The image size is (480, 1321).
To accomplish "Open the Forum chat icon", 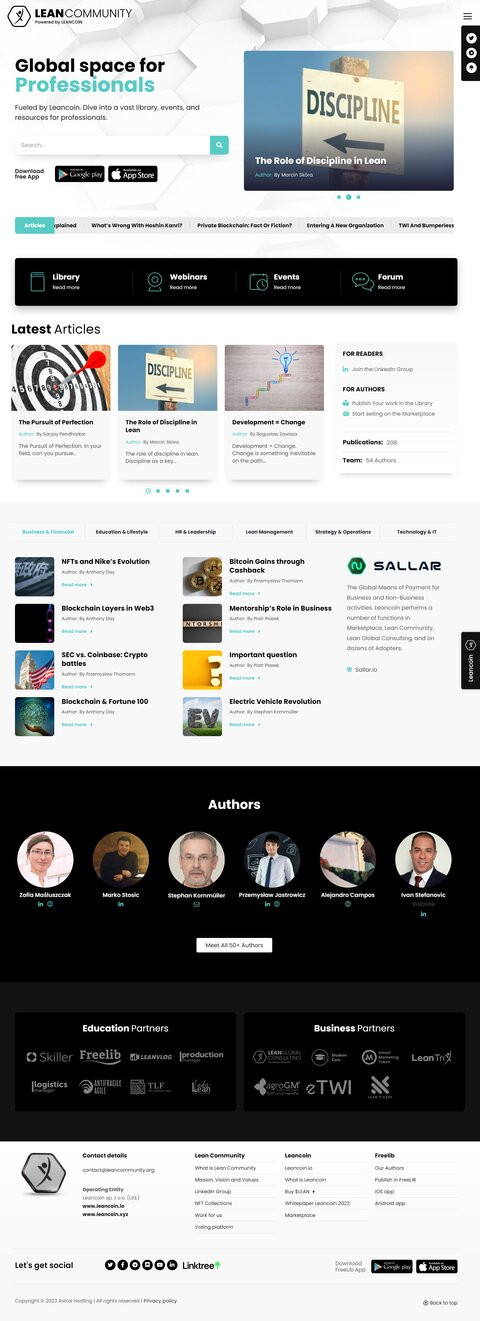I will pos(363,282).
